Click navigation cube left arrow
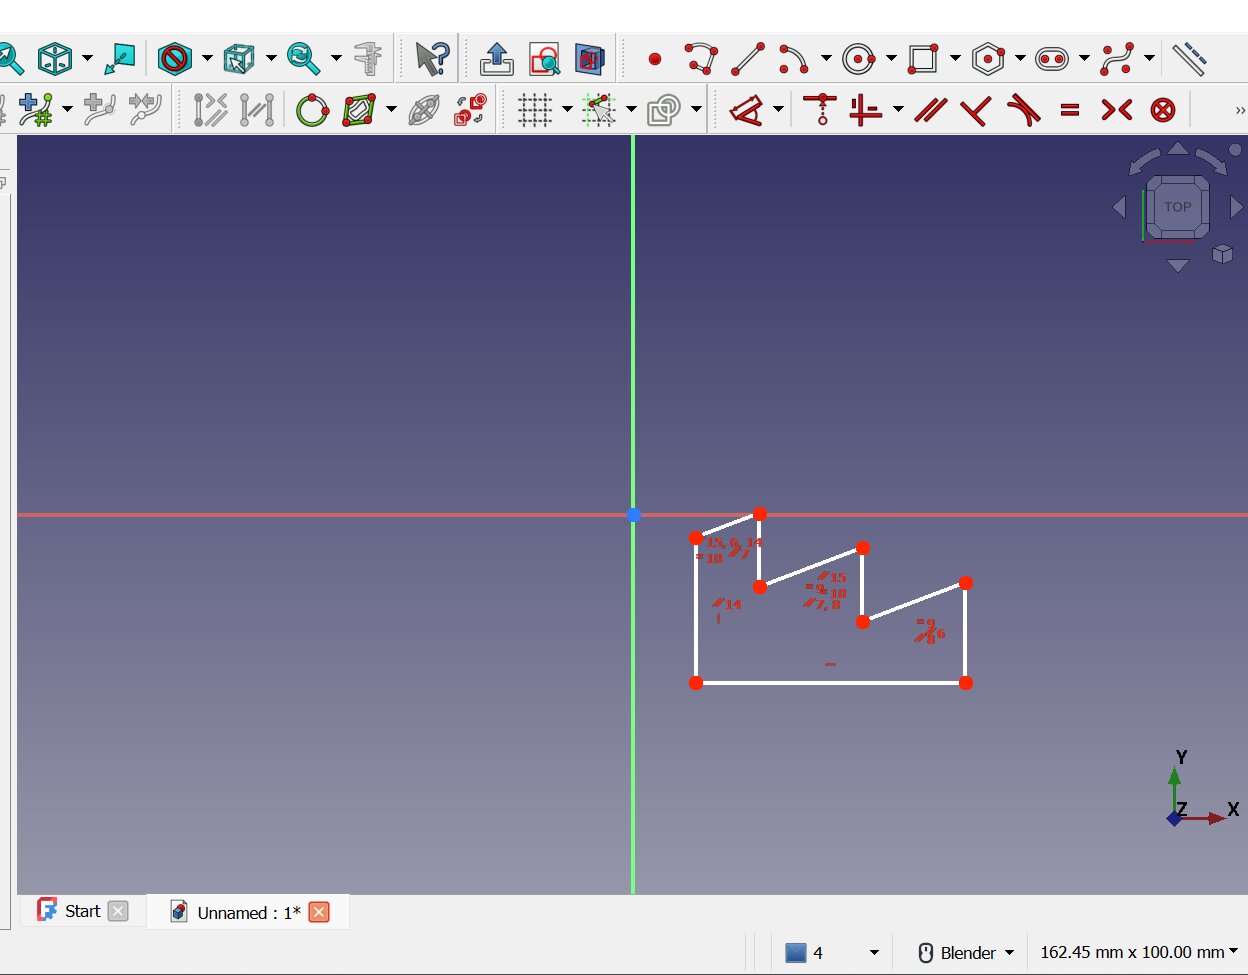This screenshot has height=975, width=1248. coord(1119,207)
